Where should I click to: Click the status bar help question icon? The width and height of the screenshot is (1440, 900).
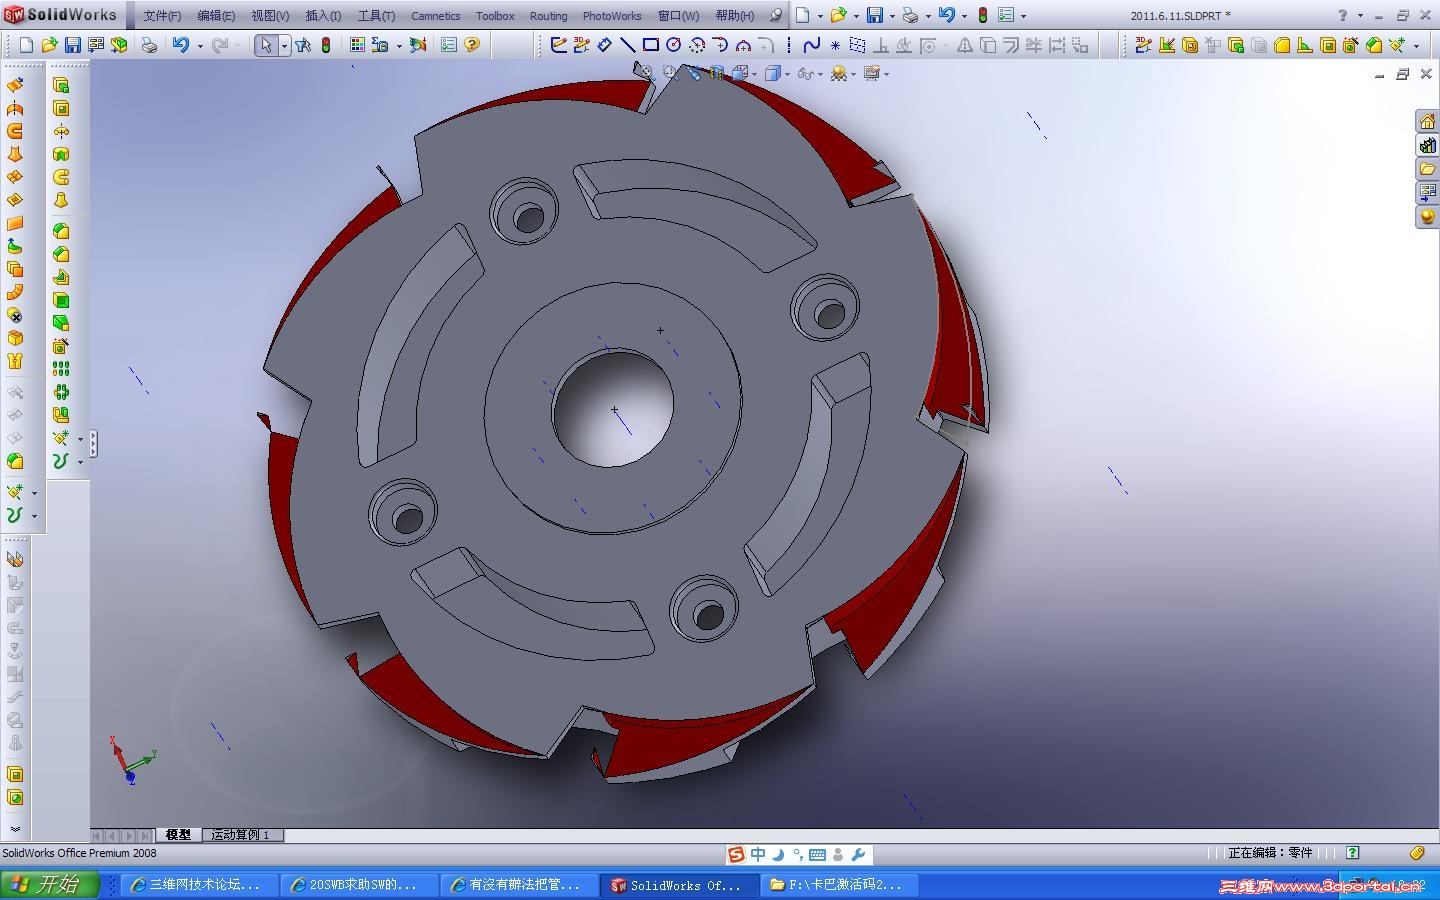(1352, 853)
